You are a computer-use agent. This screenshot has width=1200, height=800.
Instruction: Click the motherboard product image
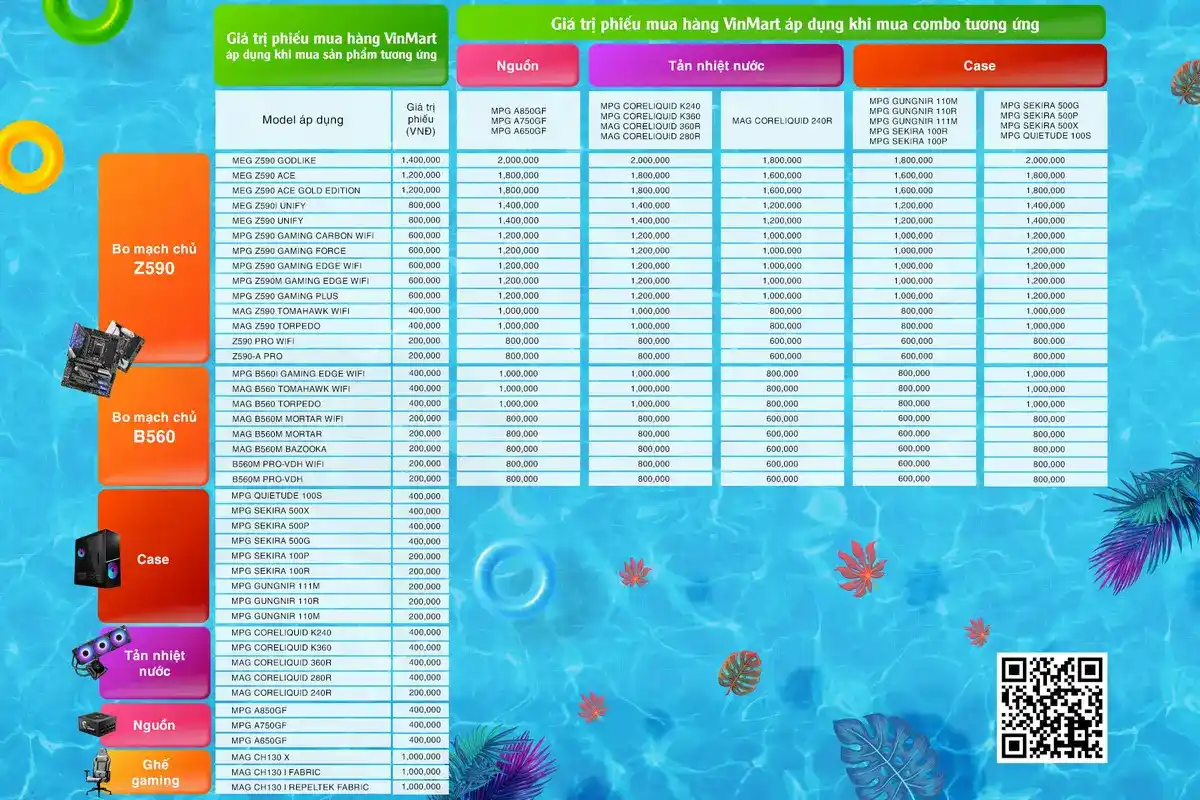click(x=103, y=357)
